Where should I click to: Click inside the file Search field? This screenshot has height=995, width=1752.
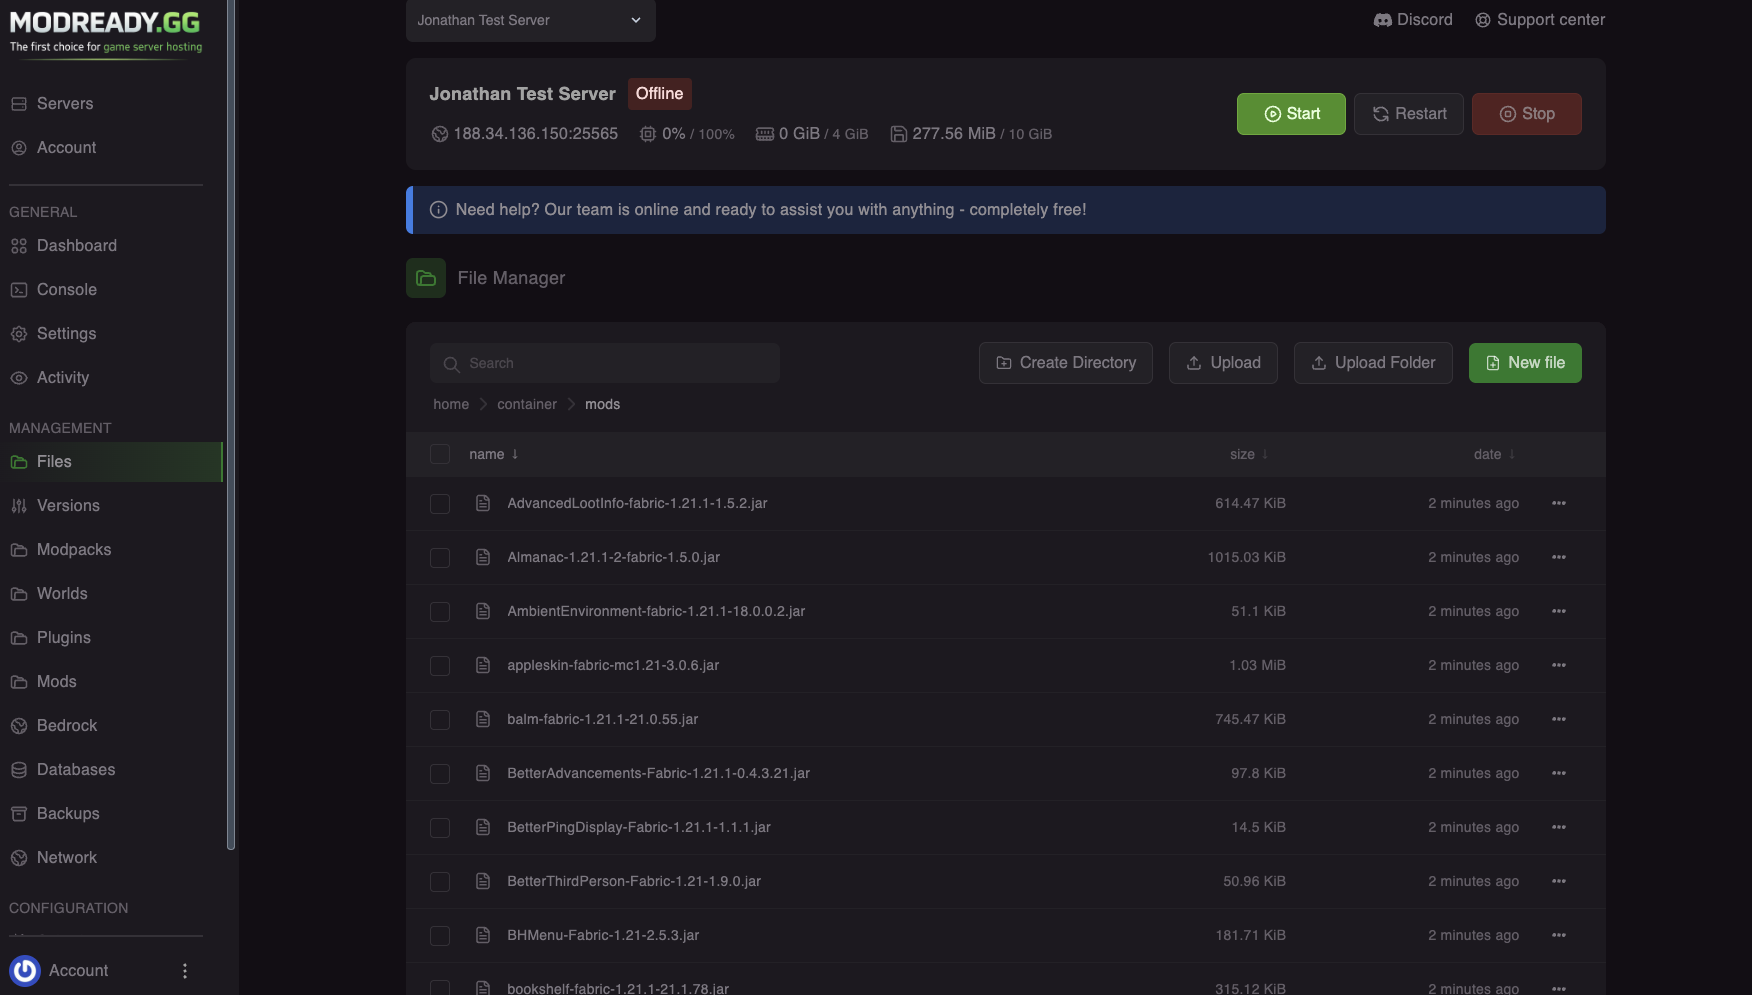(604, 362)
